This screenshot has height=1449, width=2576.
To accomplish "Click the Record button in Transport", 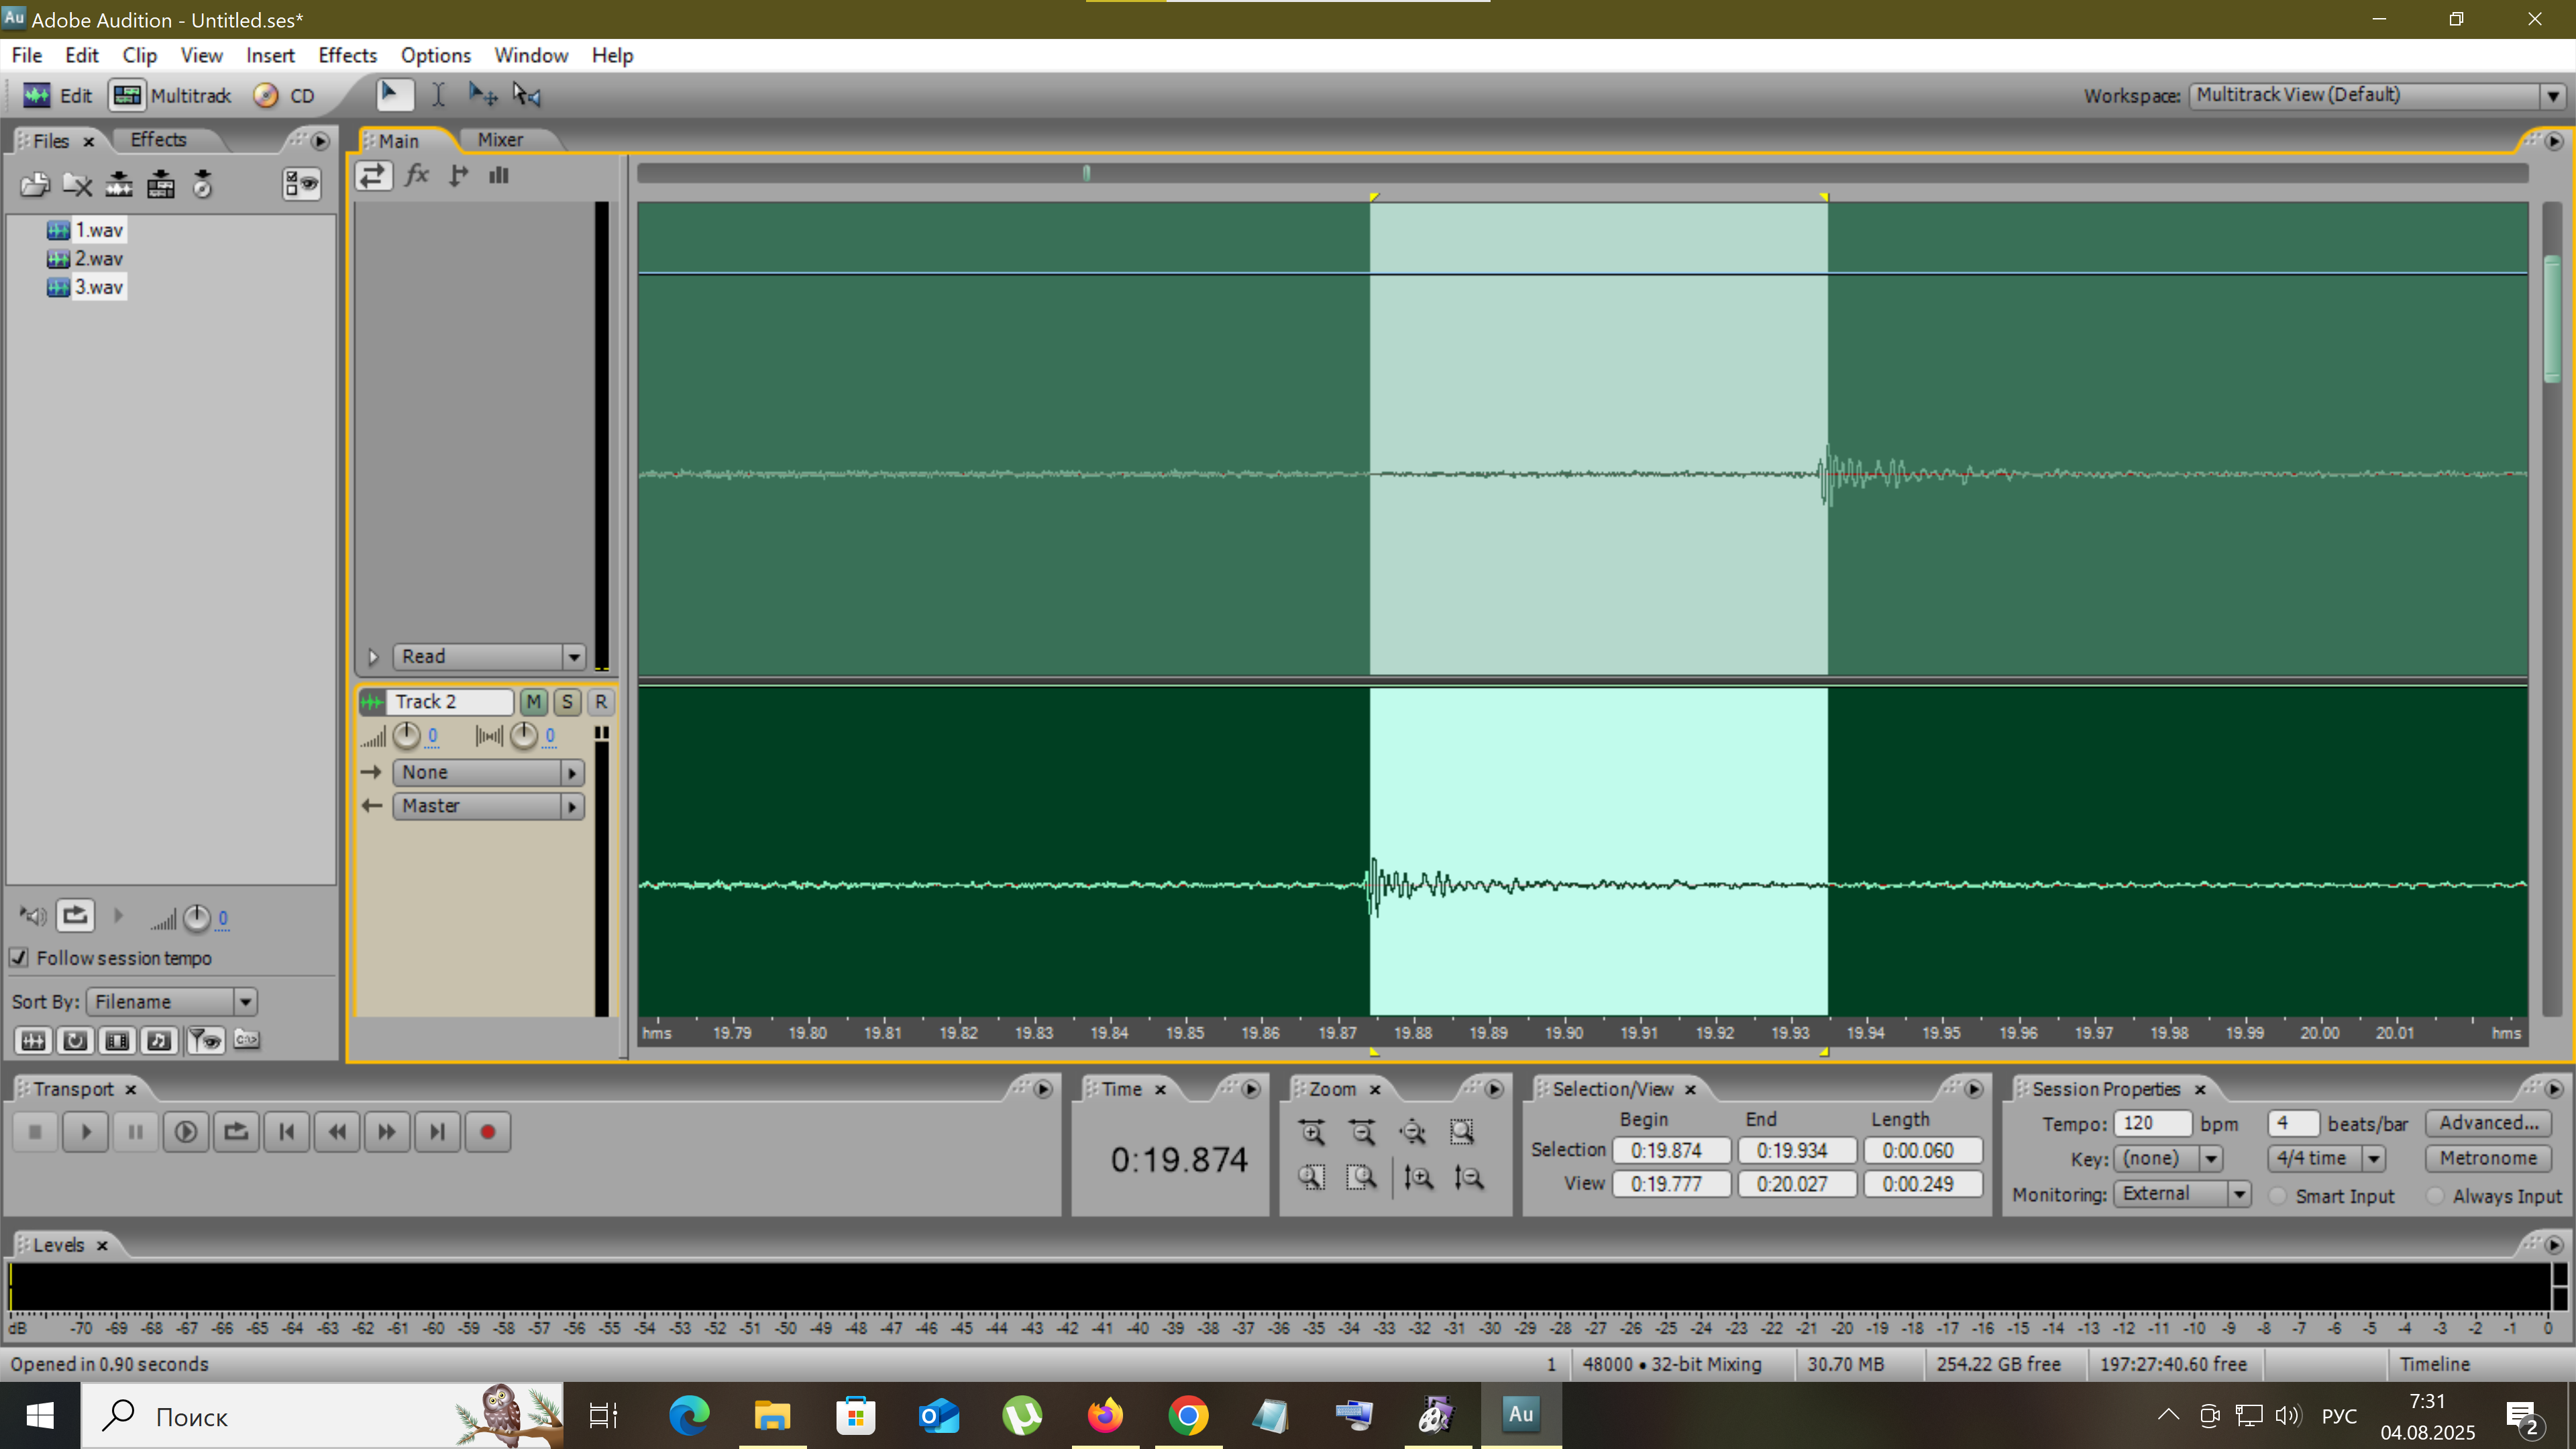I will (487, 1132).
